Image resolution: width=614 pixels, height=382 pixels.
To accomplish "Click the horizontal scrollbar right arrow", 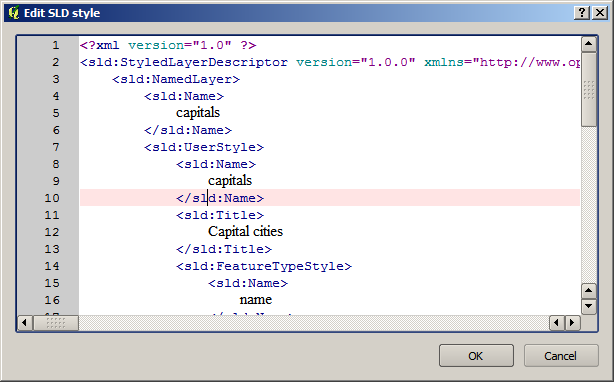I will 572,323.
